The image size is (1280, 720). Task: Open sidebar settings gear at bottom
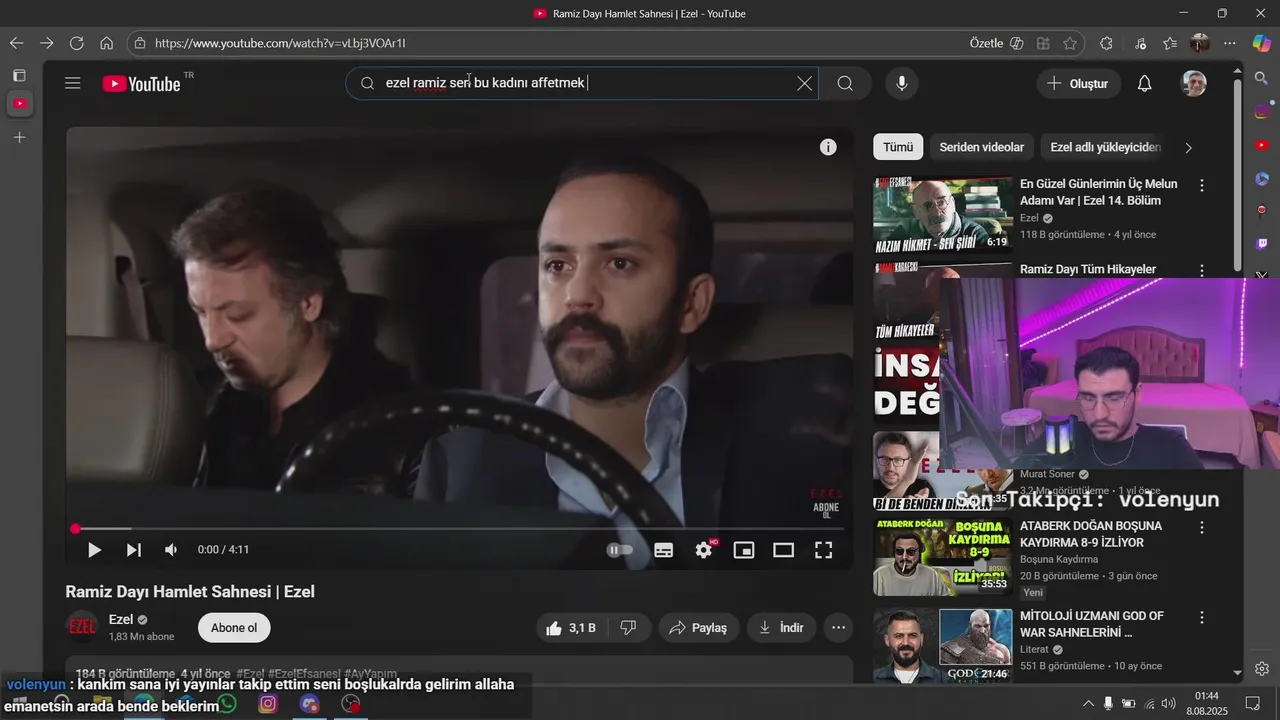pos(1262,668)
